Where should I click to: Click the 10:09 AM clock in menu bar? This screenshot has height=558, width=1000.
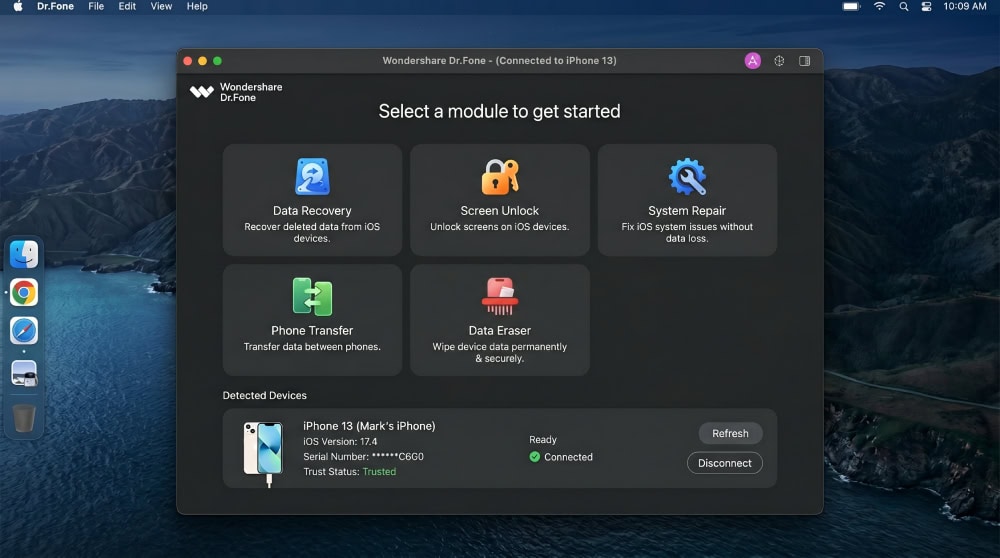coord(965,6)
